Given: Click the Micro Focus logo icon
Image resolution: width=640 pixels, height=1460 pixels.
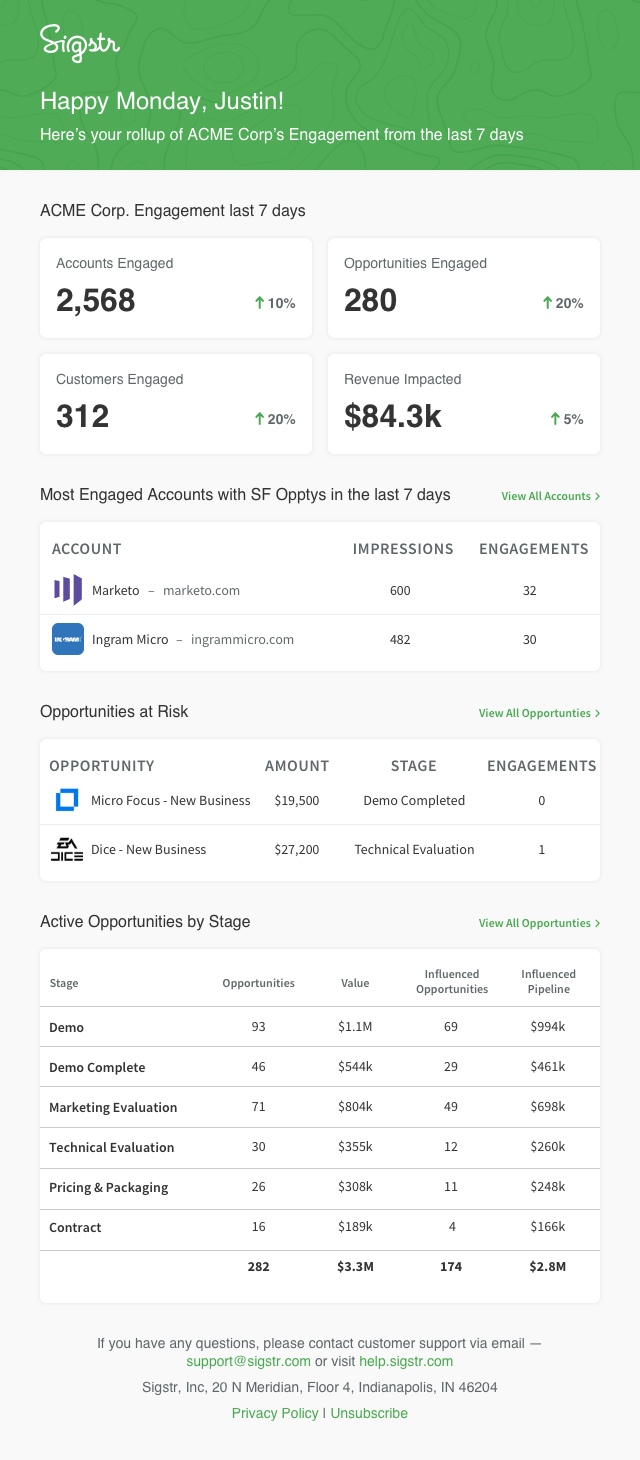Looking at the screenshot, I should [x=67, y=800].
